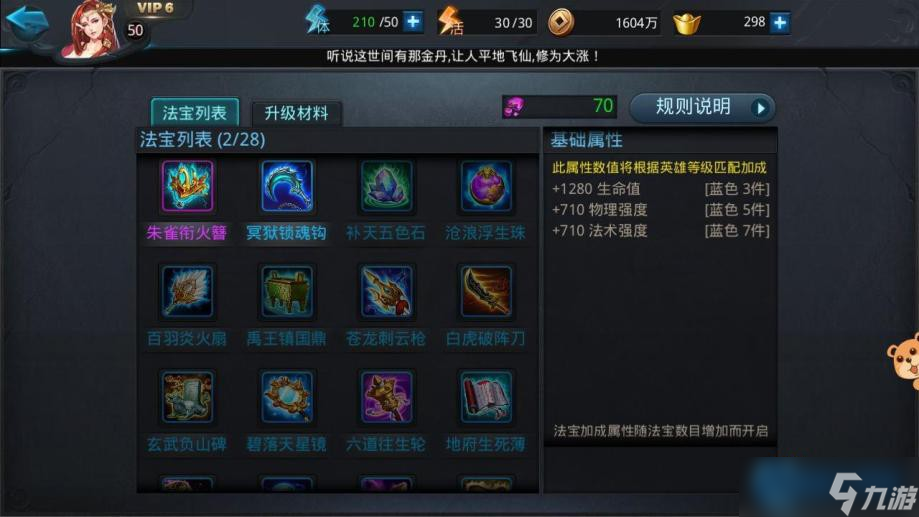Switch to the 法宝列表 tab
The width and height of the screenshot is (919, 517).
click(195, 112)
